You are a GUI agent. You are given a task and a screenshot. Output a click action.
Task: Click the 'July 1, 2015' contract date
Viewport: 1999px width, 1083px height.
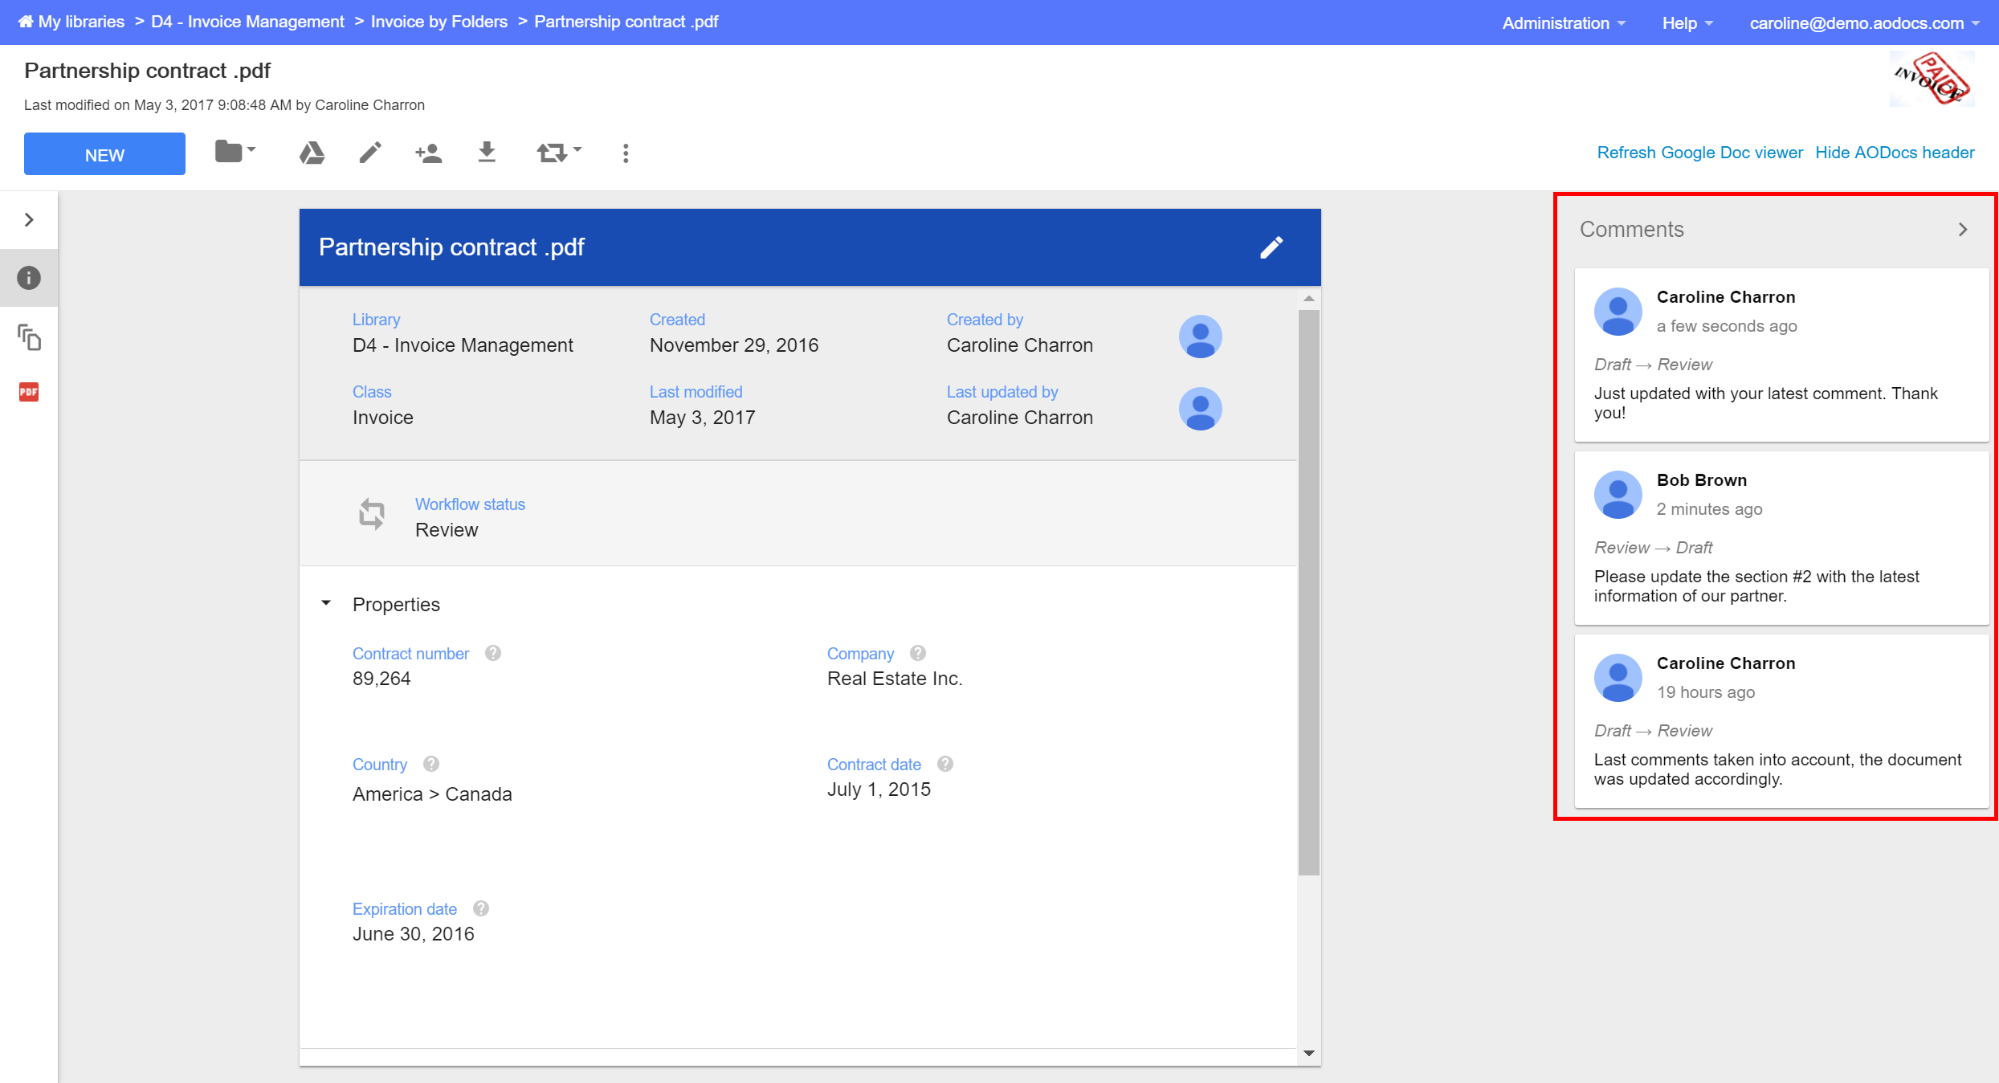879,789
